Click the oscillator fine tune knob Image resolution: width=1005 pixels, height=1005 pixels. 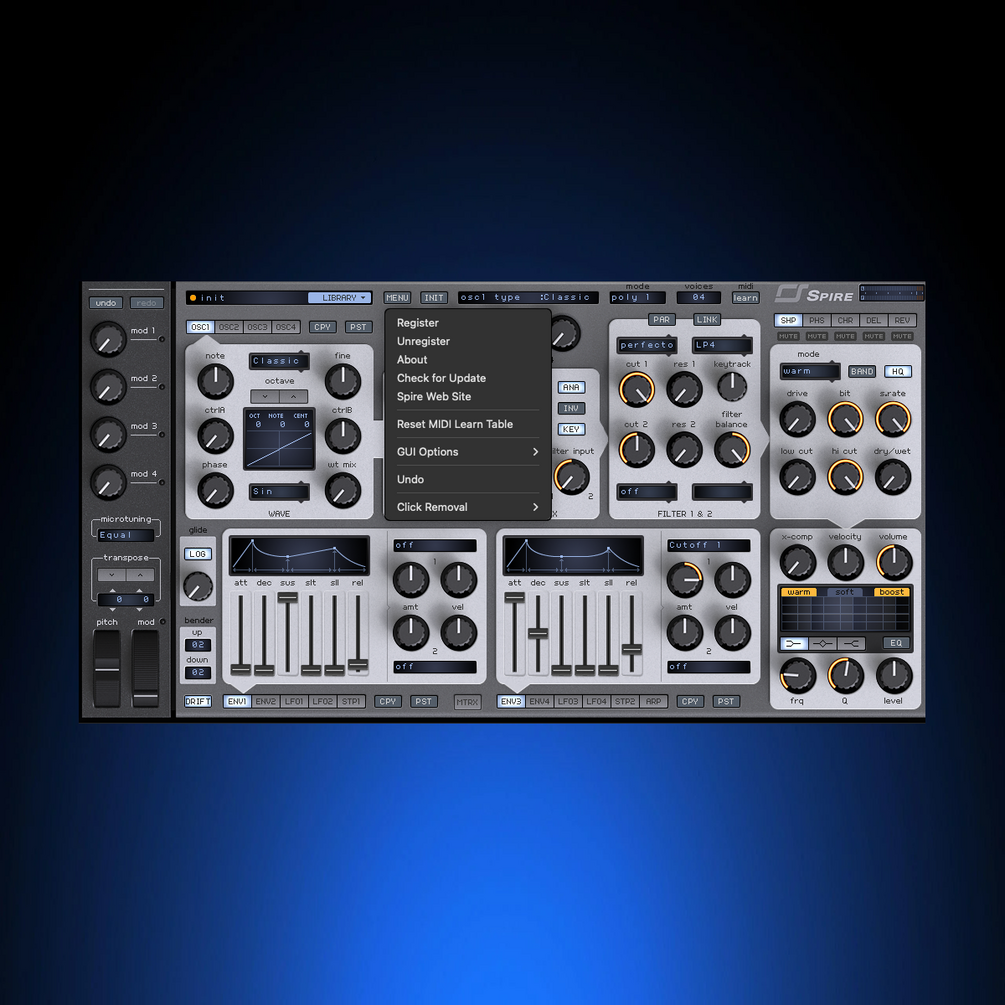(x=343, y=381)
